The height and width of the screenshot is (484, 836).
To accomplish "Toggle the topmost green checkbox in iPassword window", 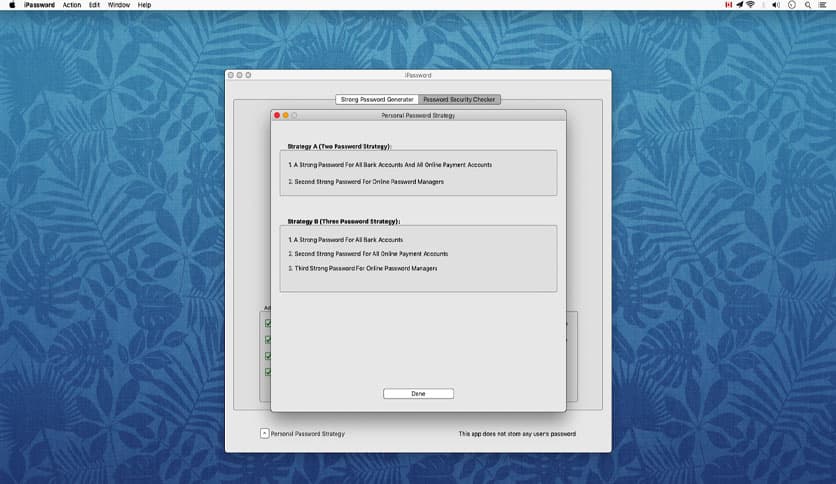I will pos(268,323).
